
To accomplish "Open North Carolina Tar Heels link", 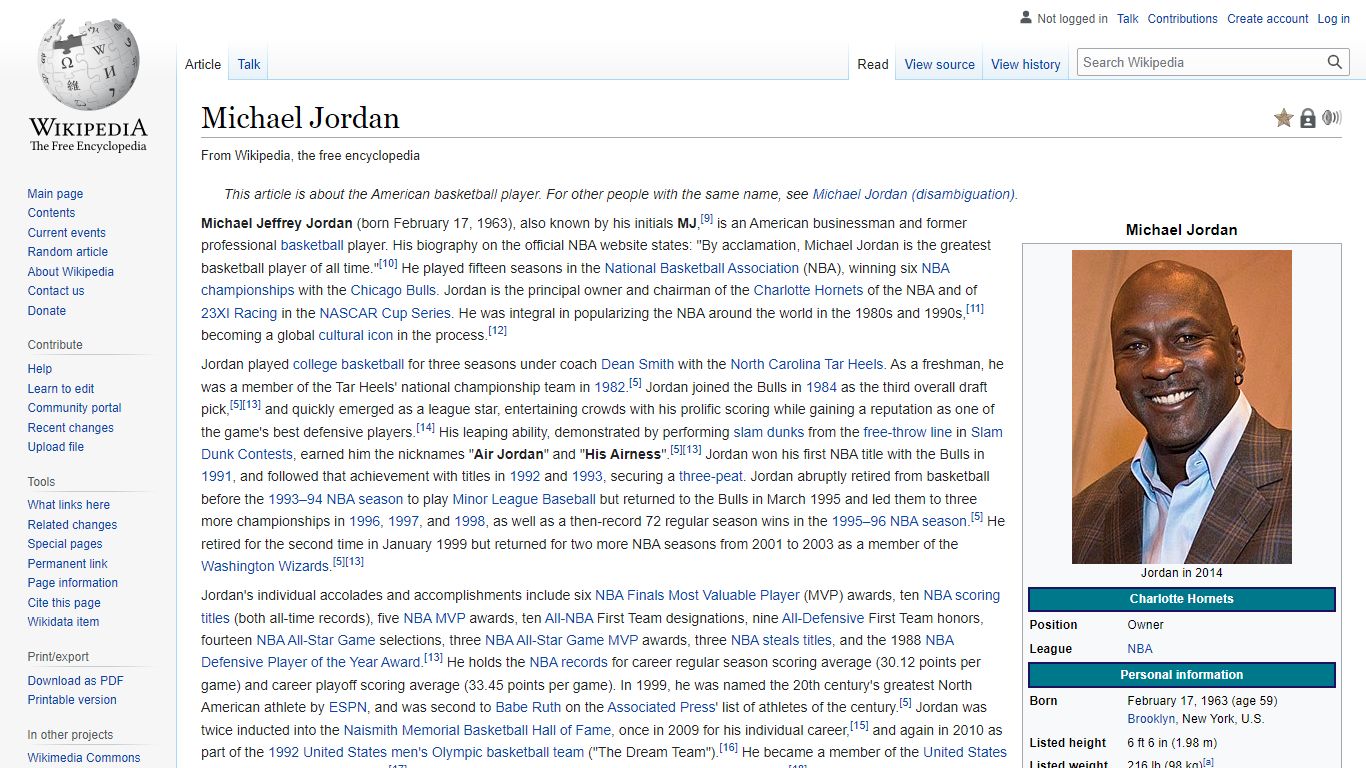I will pos(807,364).
